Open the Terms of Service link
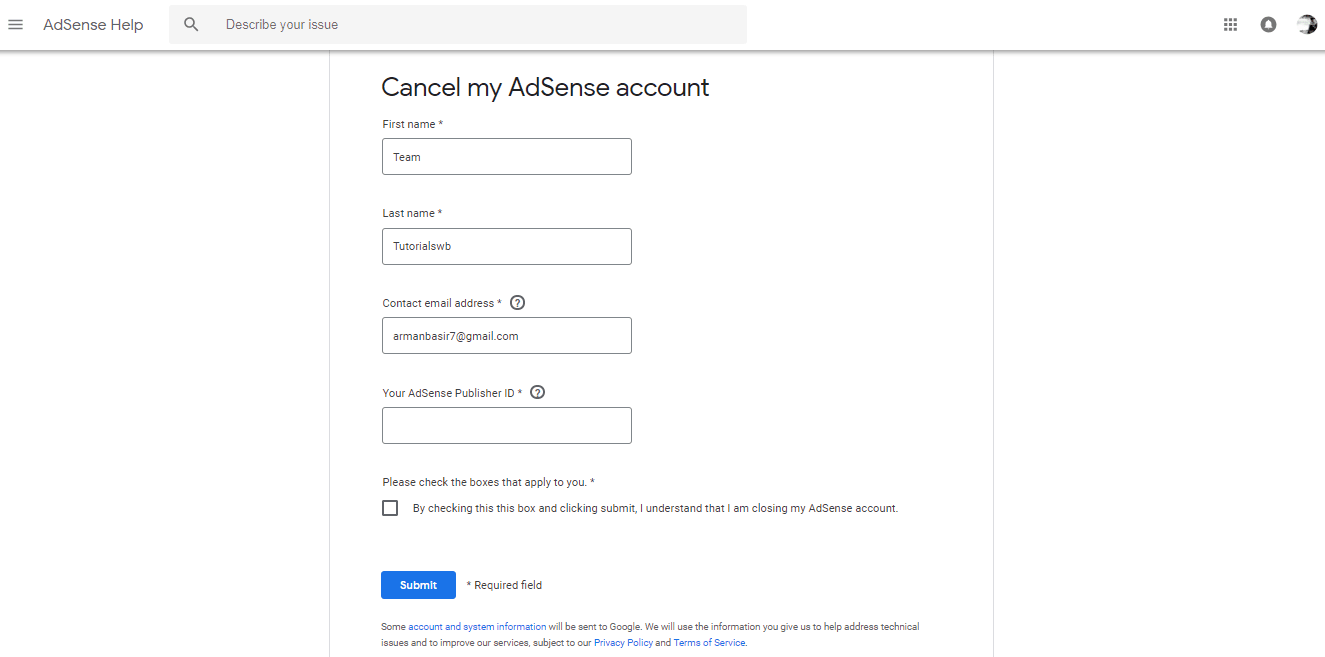Viewport: 1325px width, 657px height. pos(709,642)
